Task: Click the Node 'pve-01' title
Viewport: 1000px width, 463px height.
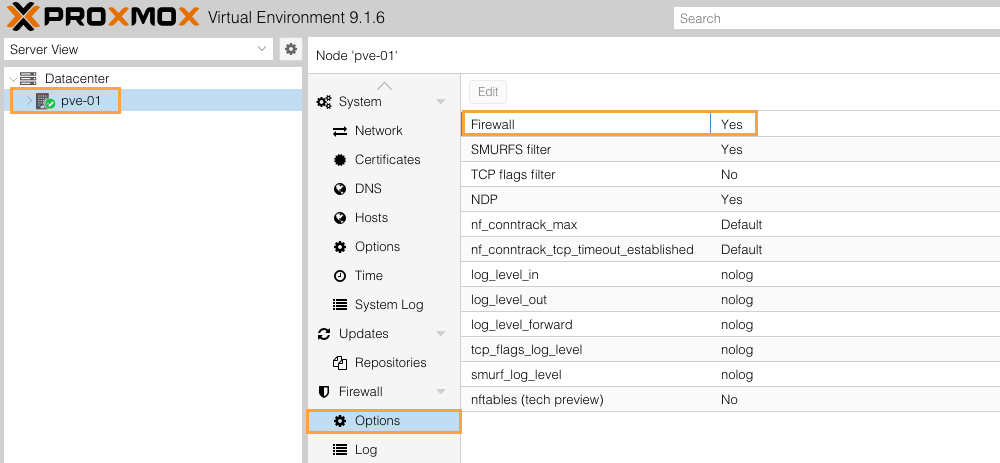Action: point(357,55)
